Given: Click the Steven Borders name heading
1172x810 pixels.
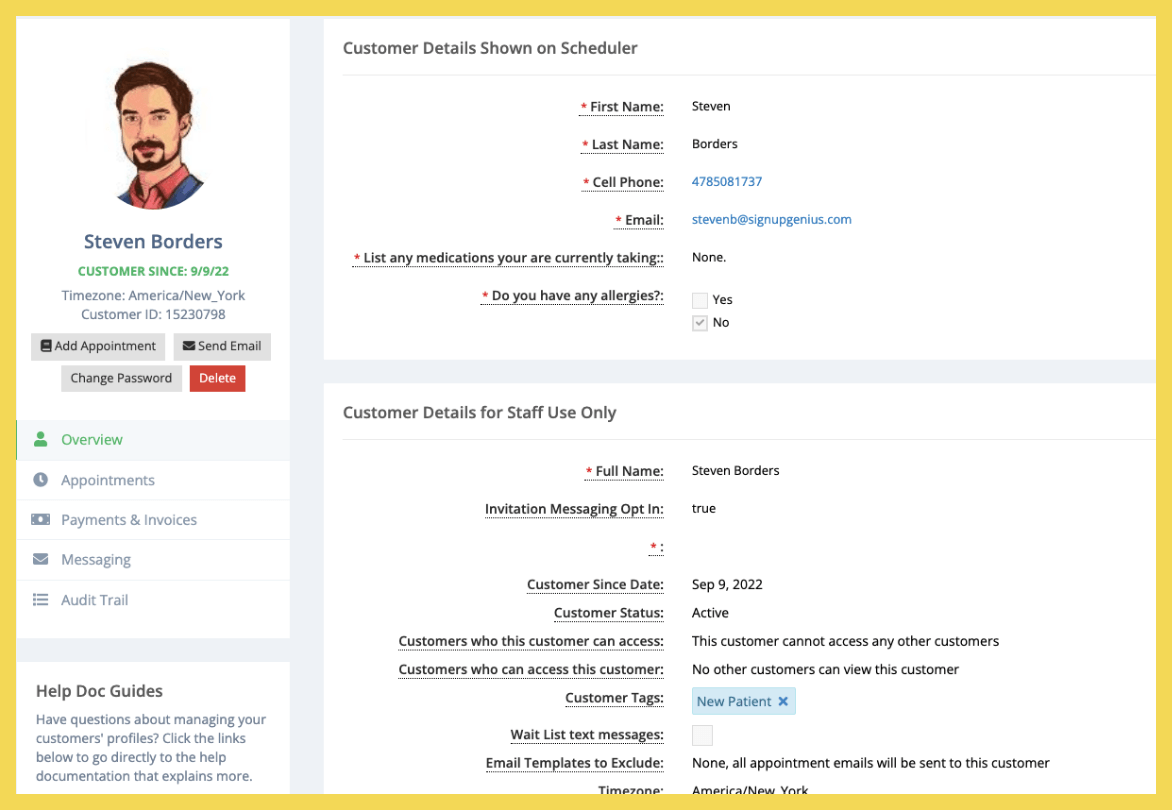Looking at the screenshot, I should (x=153, y=241).
